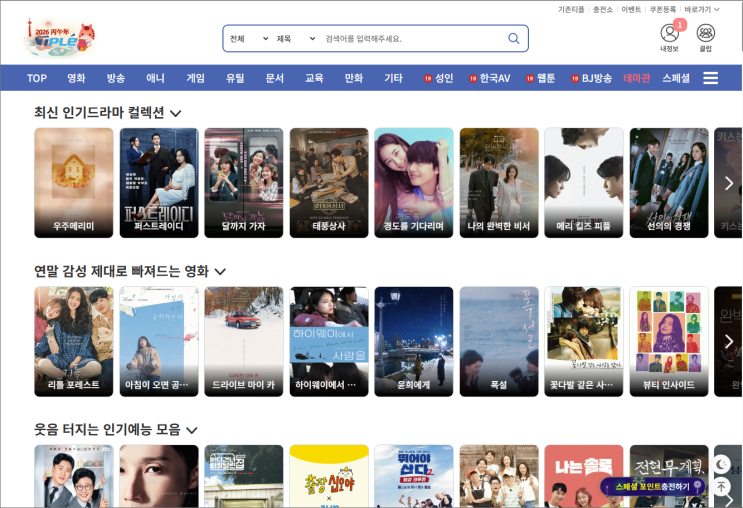The width and height of the screenshot is (743, 508).
Task: Open the 뷰티 인사이드 movie poster
Action: [669, 341]
